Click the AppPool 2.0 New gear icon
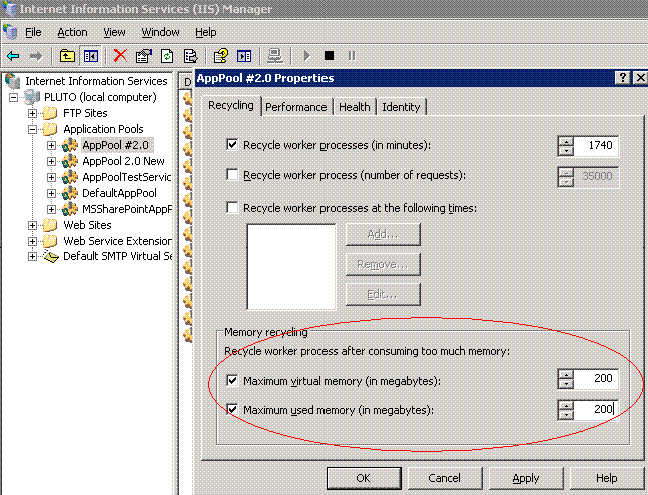Viewport: 648px width, 495px height. 70,161
